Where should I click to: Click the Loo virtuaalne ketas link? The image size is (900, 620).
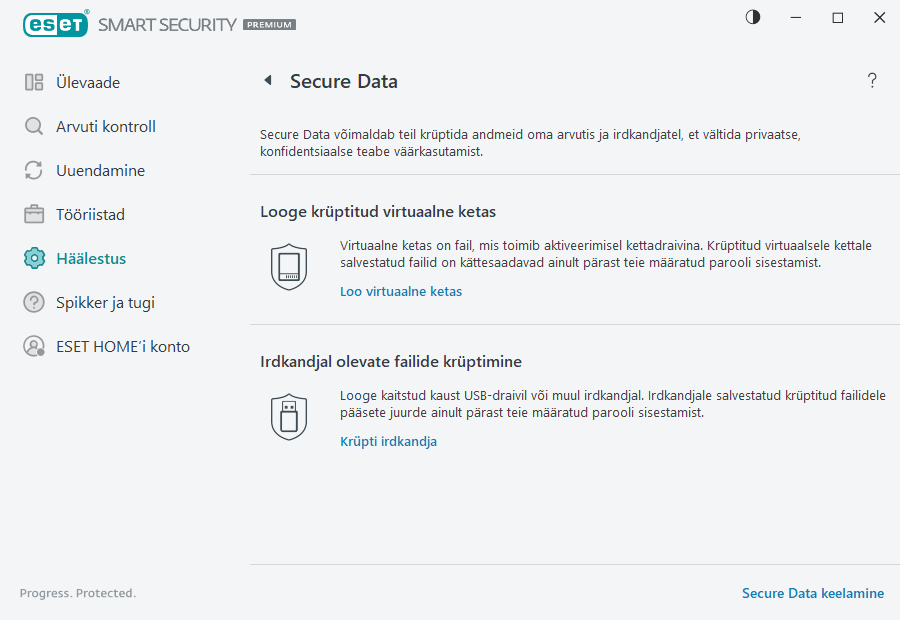(x=401, y=291)
